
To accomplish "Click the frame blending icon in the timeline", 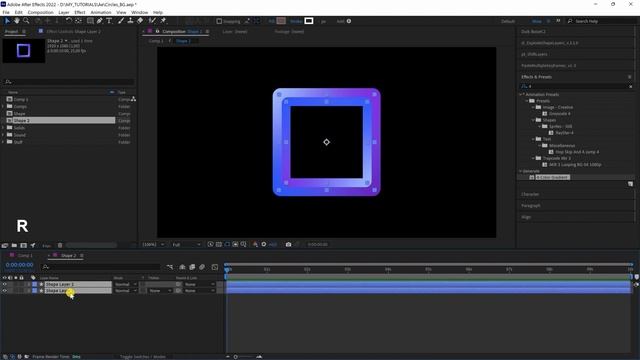I will click(x=192, y=267).
